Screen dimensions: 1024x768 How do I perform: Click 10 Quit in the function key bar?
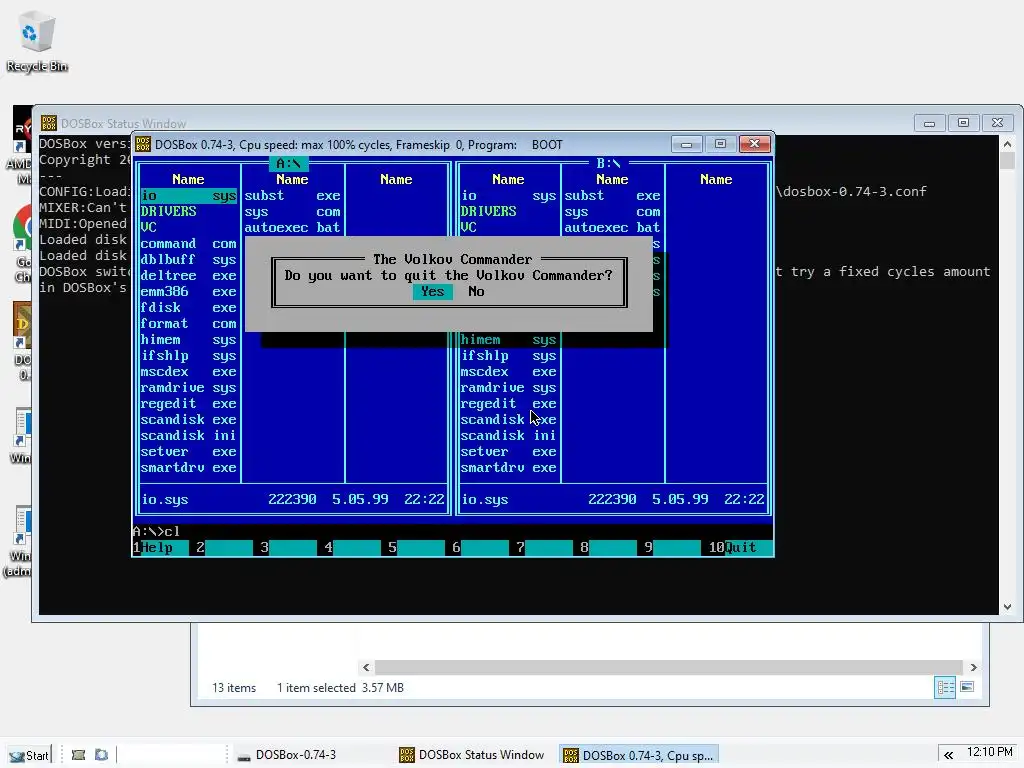click(x=740, y=547)
